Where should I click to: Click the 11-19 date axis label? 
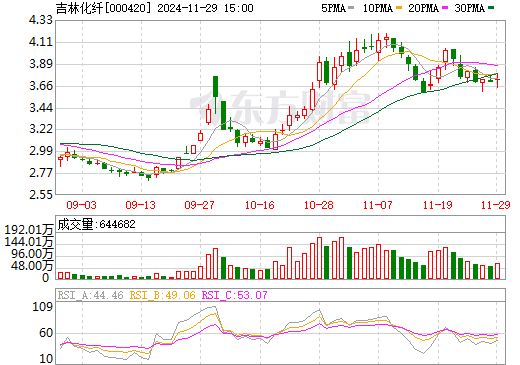click(438, 205)
